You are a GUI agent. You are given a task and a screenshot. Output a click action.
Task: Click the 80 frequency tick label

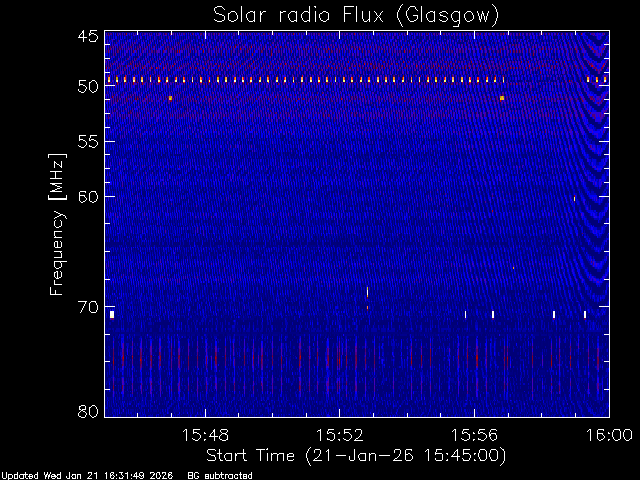click(x=88, y=411)
